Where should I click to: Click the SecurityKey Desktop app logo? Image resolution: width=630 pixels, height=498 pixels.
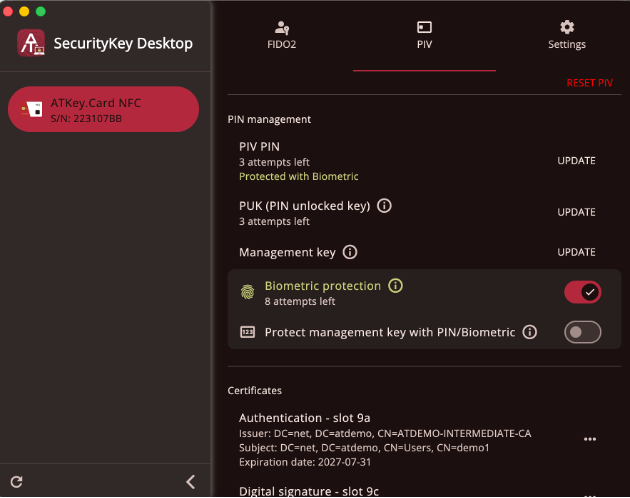click(x=31, y=43)
